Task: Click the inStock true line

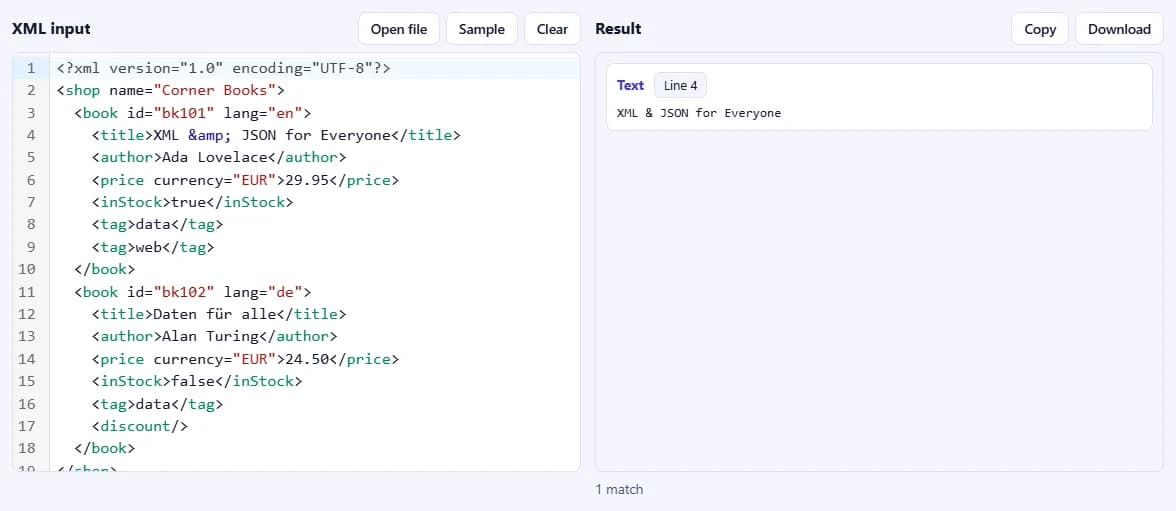Action: pos(193,203)
